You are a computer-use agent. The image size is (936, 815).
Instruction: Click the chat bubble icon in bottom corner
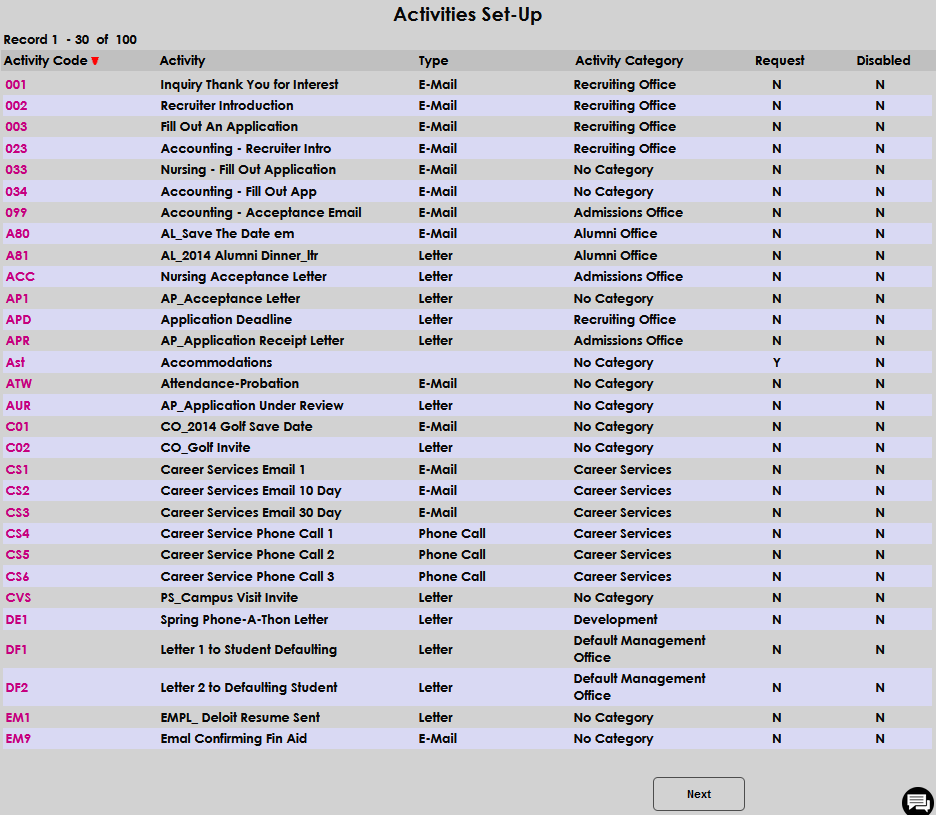coord(917,801)
